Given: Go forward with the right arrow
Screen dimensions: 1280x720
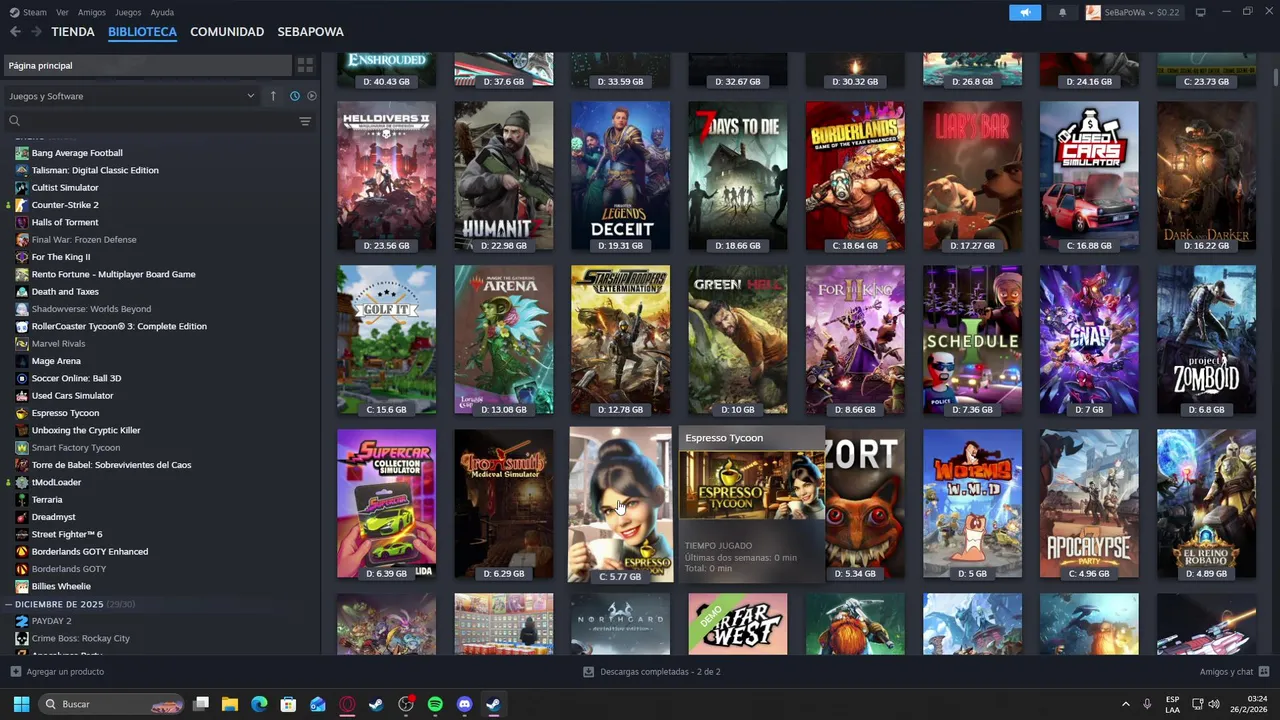Looking at the screenshot, I should (x=36, y=32).
